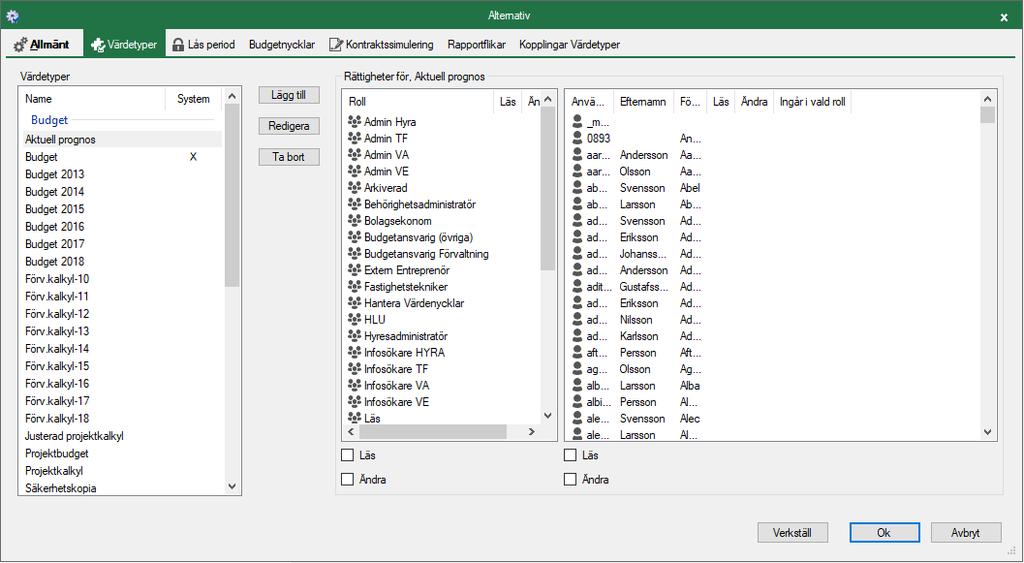
Task: Click the Infosökare HYRA role icon
Action: (x=355, y=353)
